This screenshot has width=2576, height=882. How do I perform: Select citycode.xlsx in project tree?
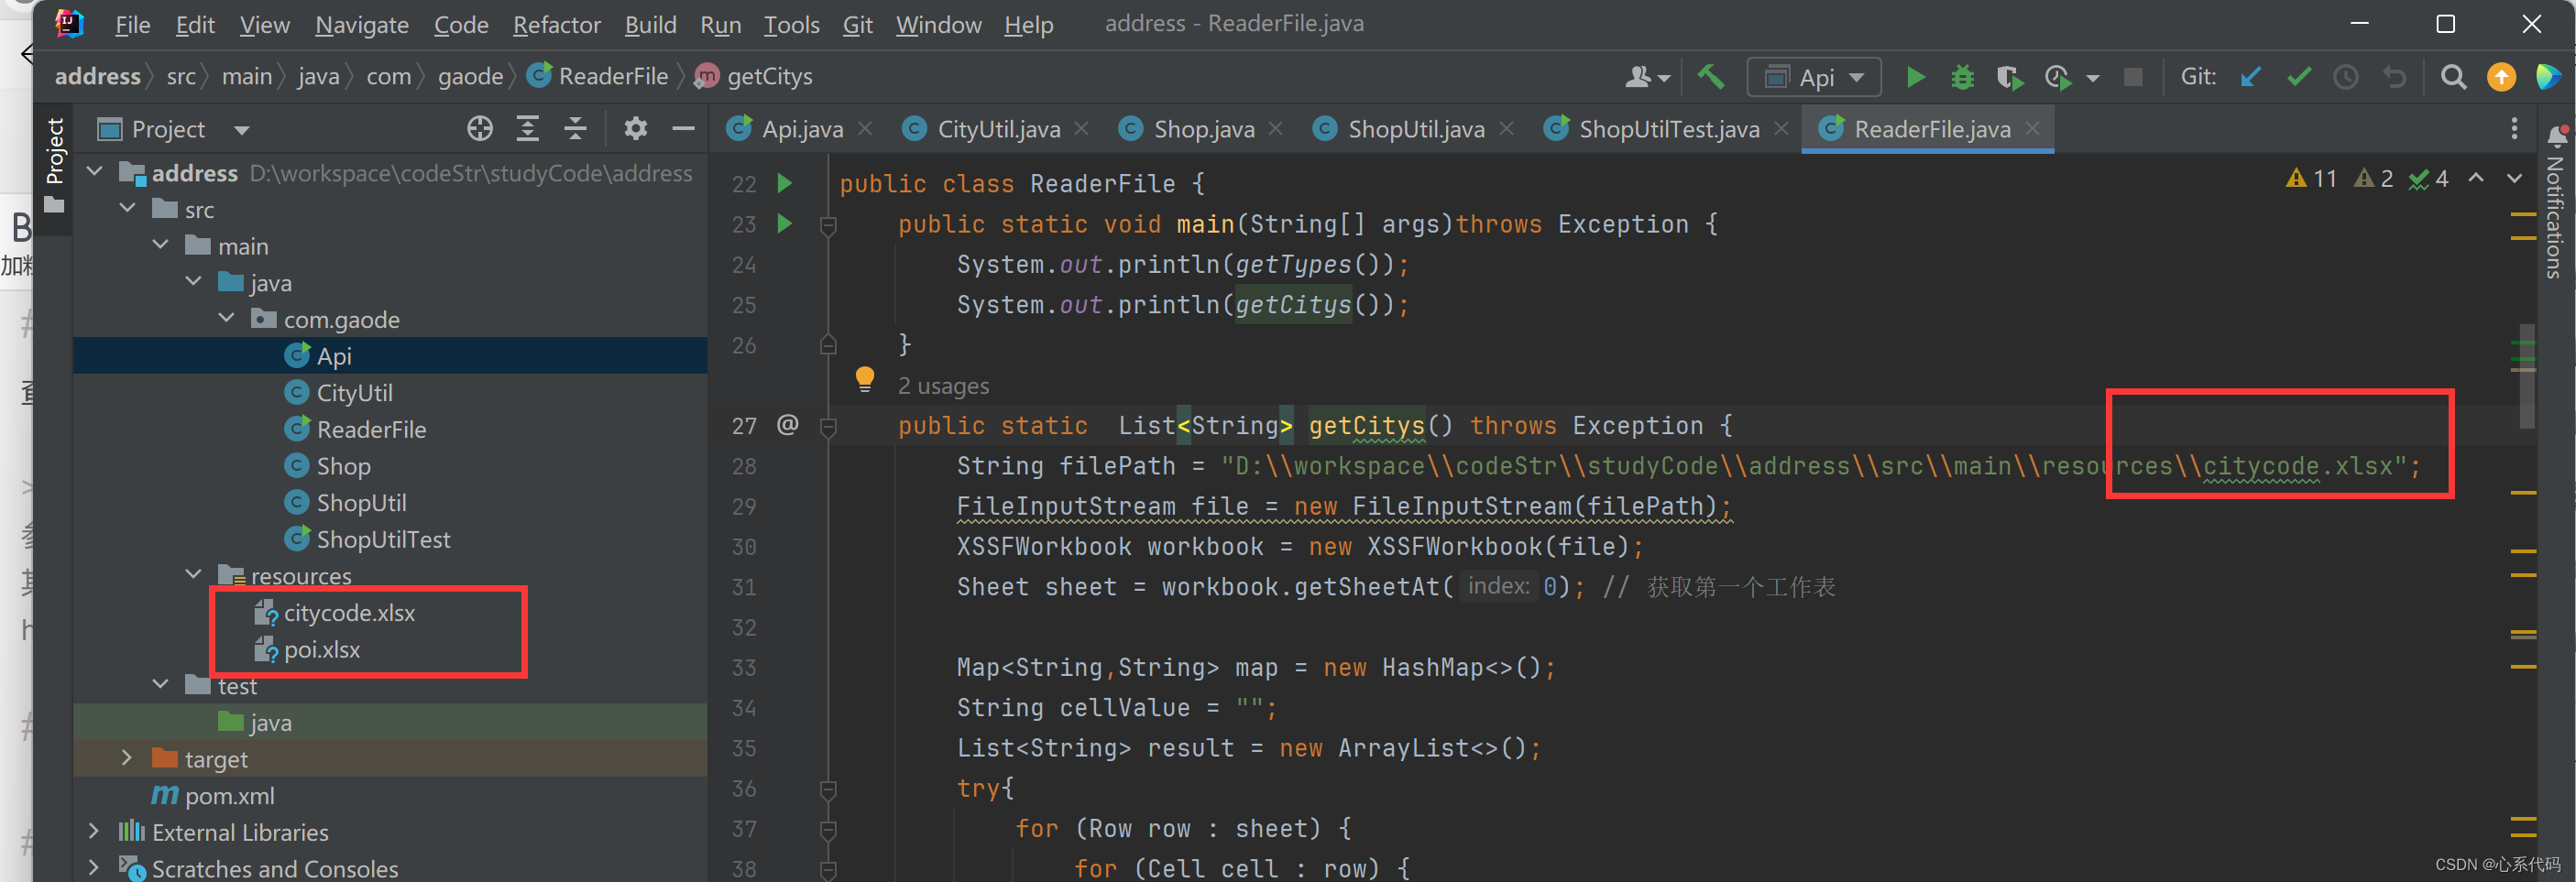pyautogui.click(x=349, y=613)
